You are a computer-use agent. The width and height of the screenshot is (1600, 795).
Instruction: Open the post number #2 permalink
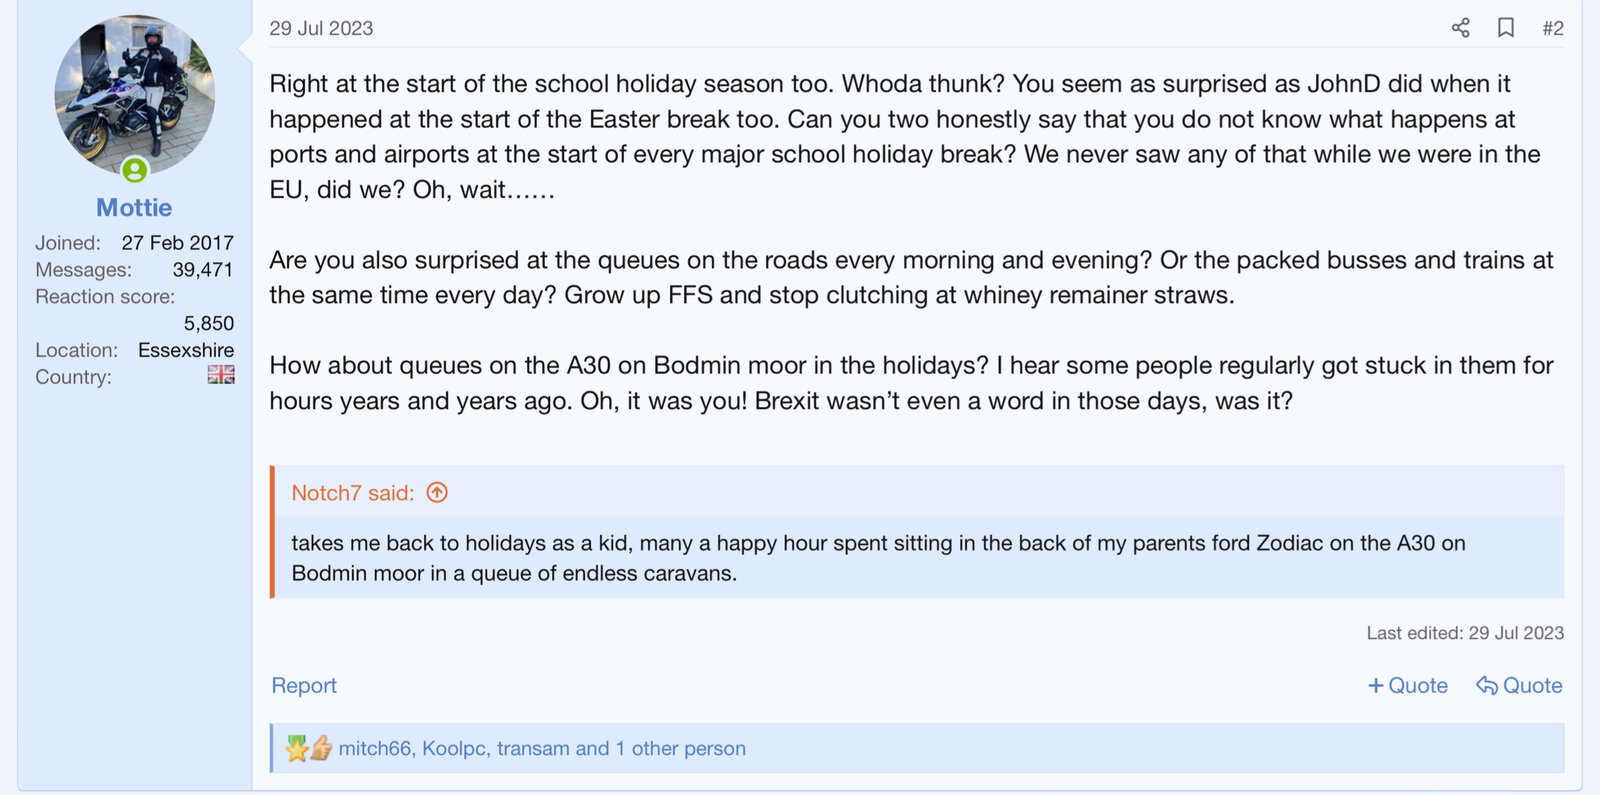(x=1552, y=28)
